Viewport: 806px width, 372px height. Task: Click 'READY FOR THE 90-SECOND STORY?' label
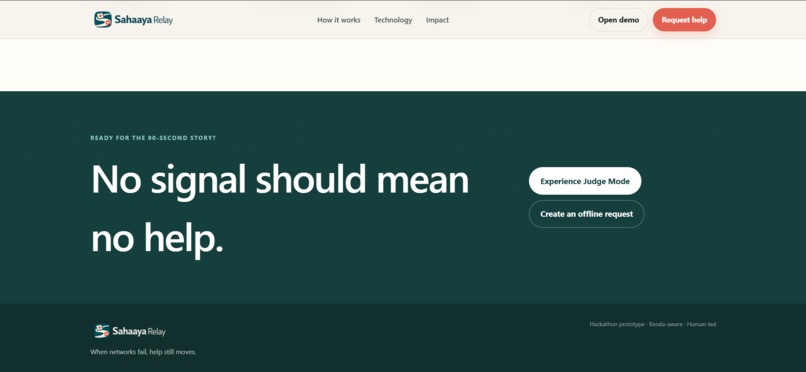click(x=153, y=138)
